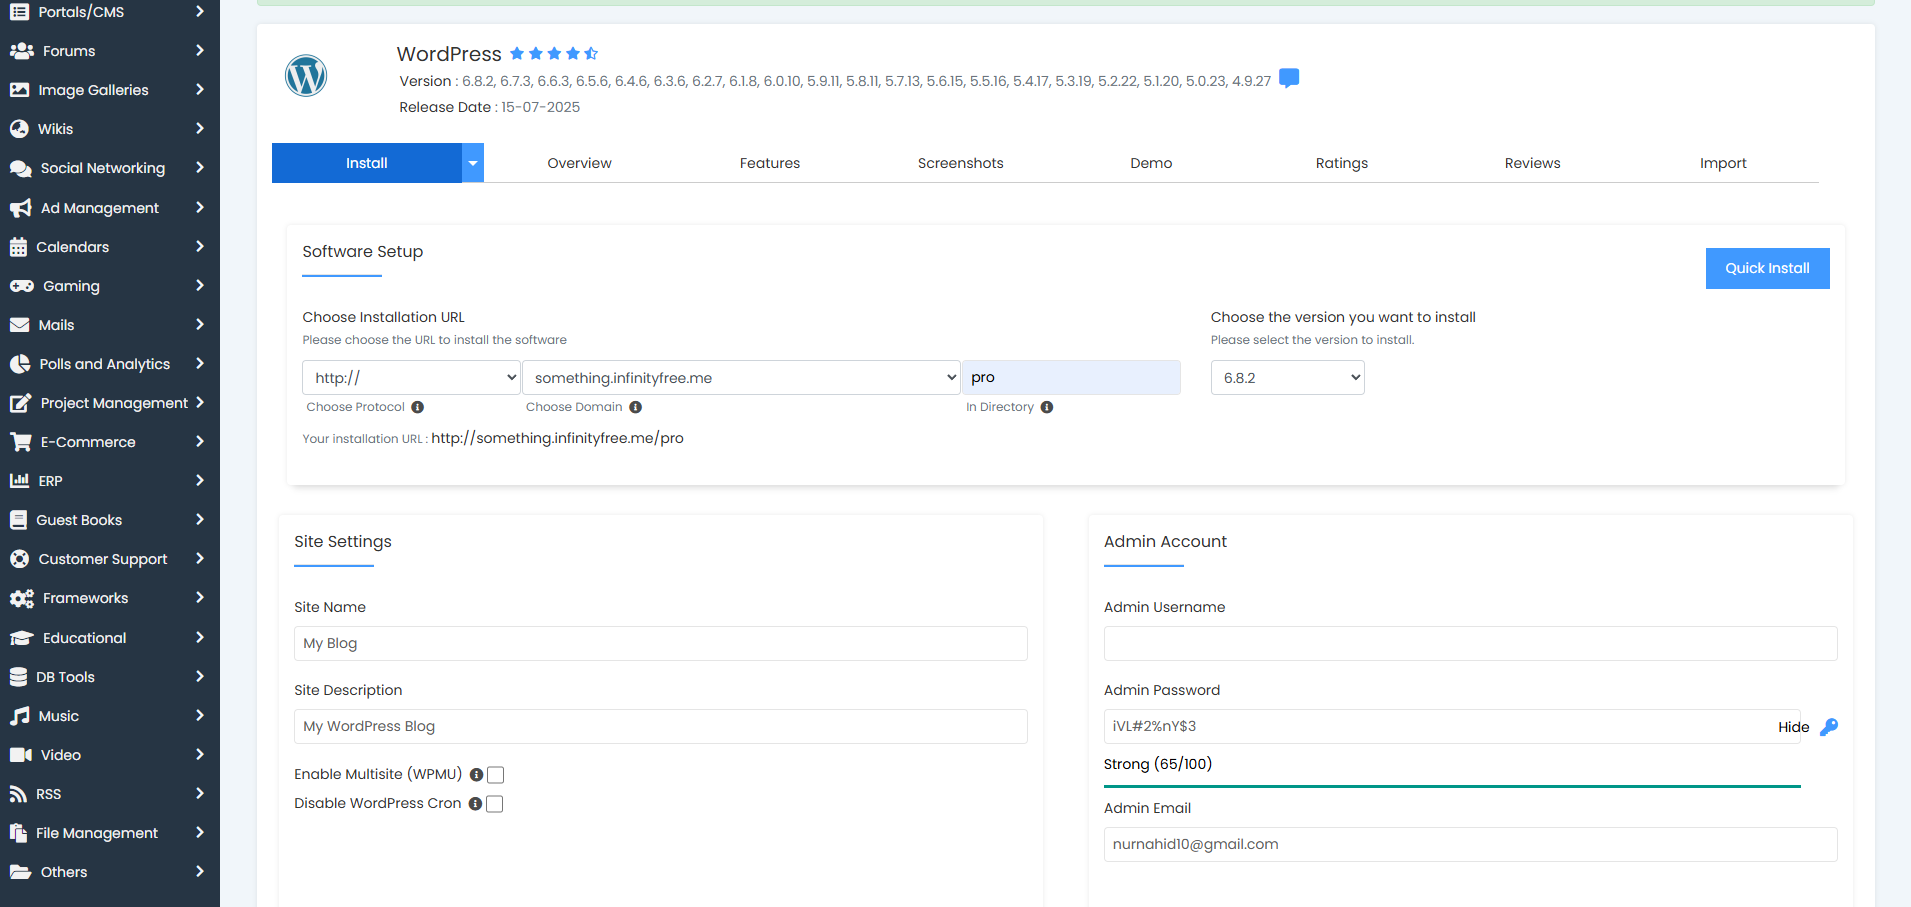Enable Multisite (WPMU) checkbox
1911x907 pixels.
(x=495, y=775)
